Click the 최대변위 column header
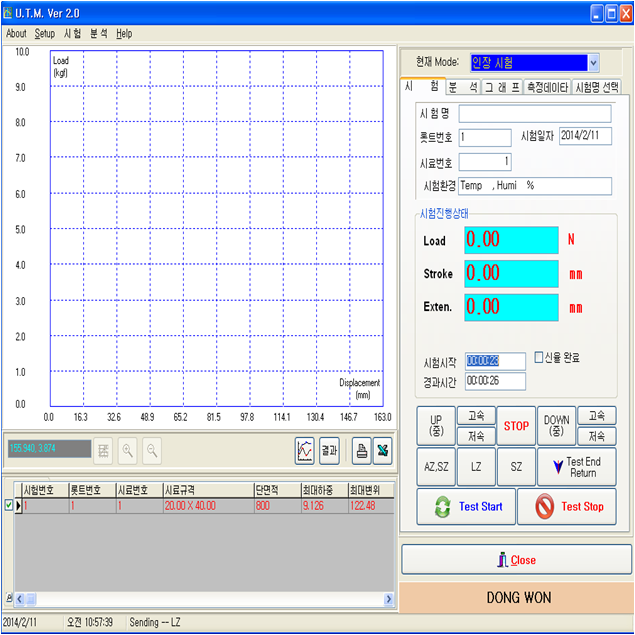Image resolution: width=635 pixels, height=635 pixels. tap(371, 490)
